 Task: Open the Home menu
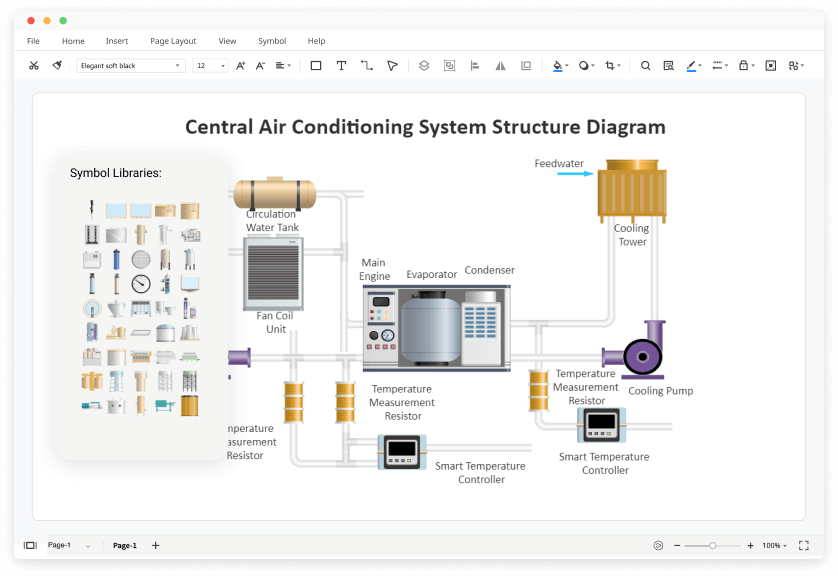click(73, 41)
